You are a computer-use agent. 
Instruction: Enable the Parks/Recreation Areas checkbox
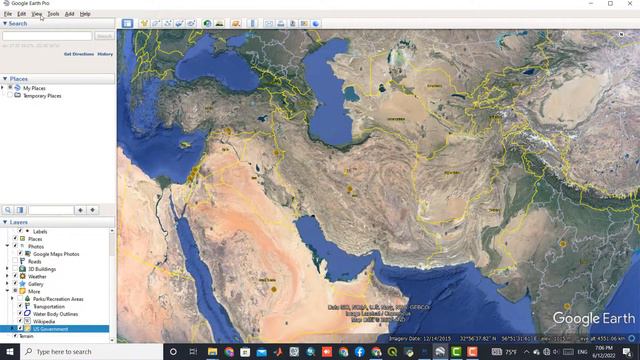click(20, 299)
